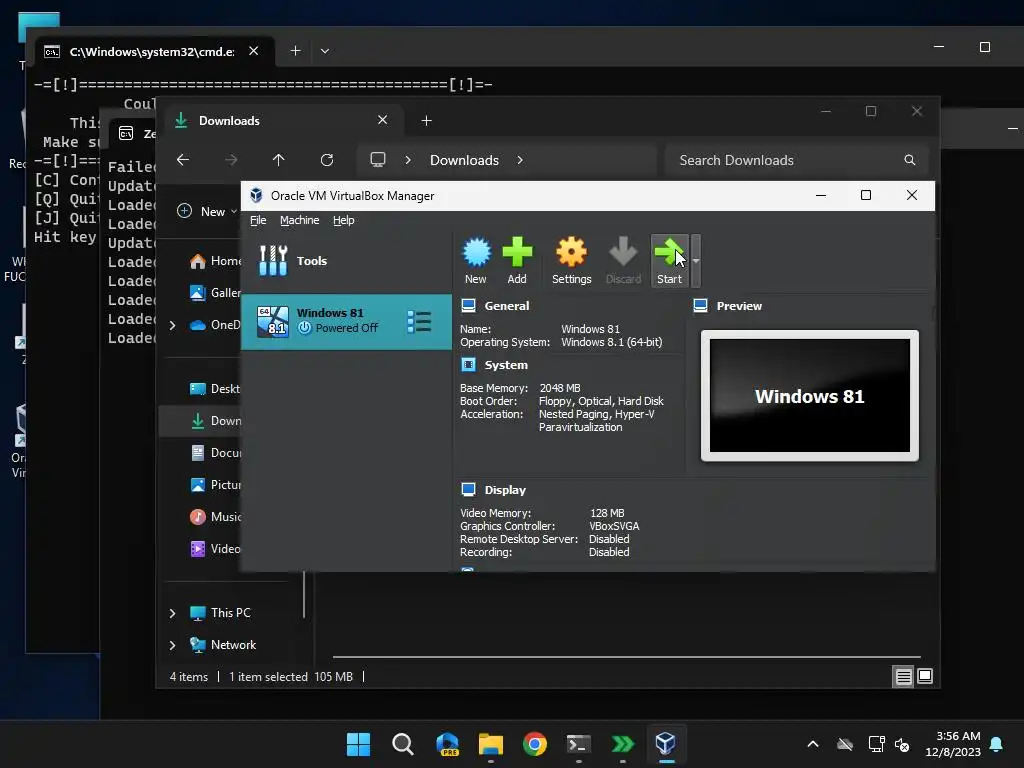Screen dimensions: 1024x768
Task: Switch Explorer to large icons view
Action: click(925, 677)
